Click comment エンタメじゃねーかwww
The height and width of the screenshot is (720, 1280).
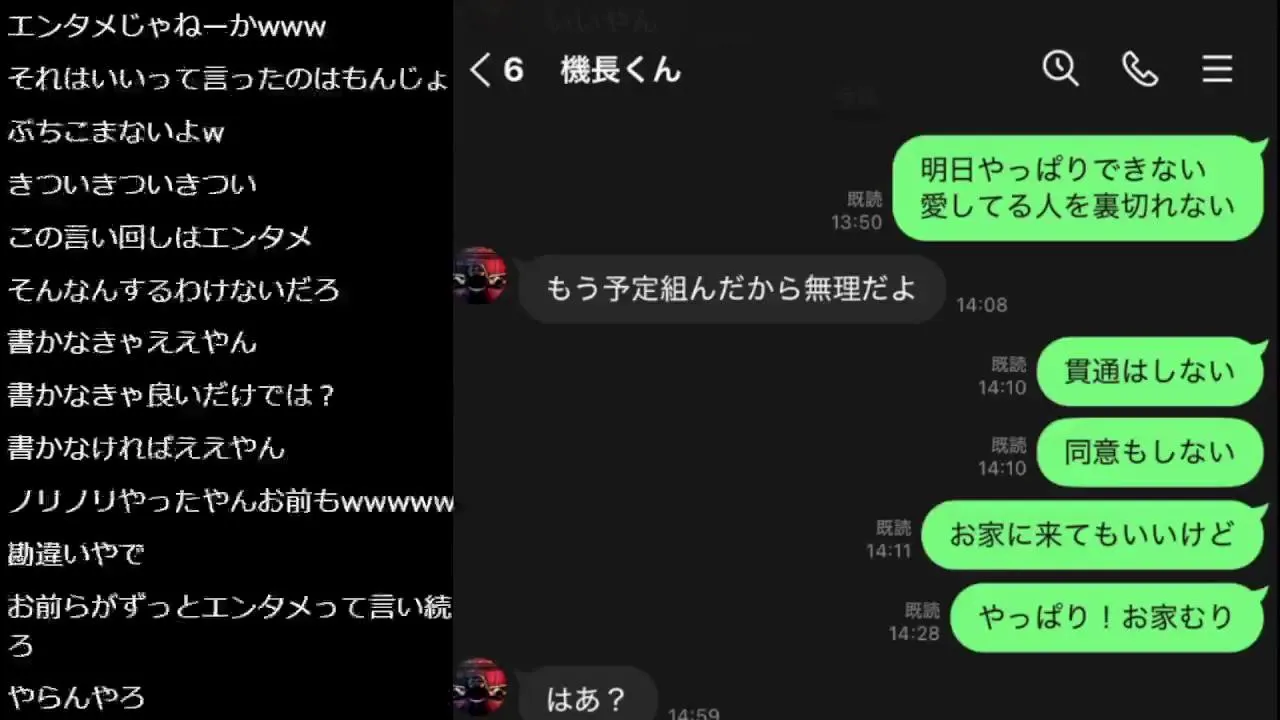coord(167,26)
